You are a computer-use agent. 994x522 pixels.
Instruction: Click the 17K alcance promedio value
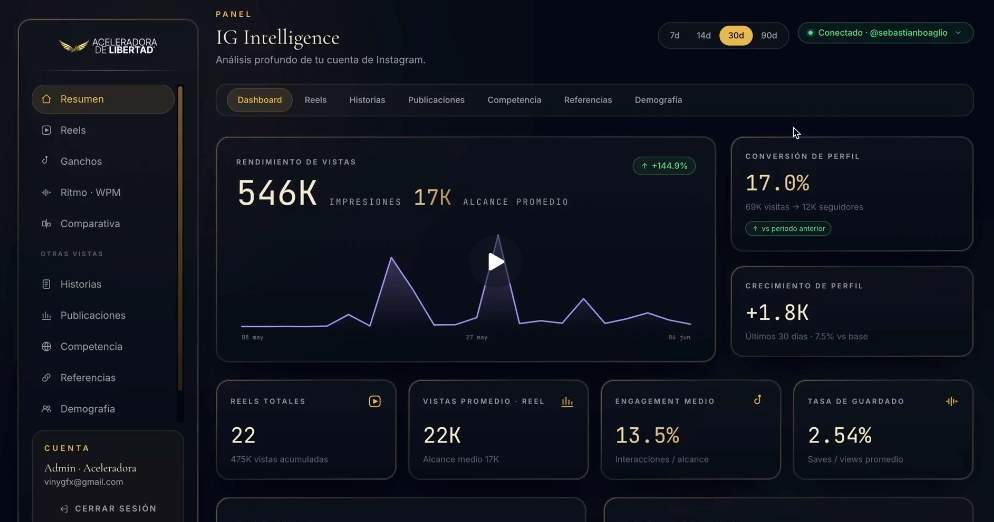click(432, 197)
